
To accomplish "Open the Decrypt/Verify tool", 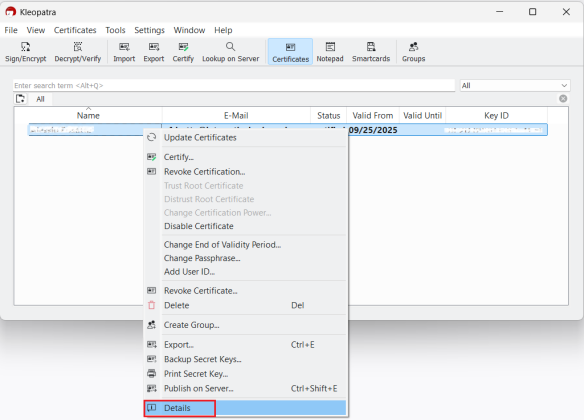I will click(77, 52).
